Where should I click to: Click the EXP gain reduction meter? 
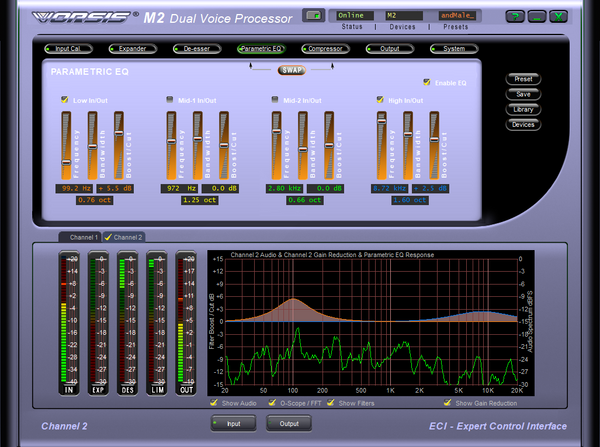98,323
